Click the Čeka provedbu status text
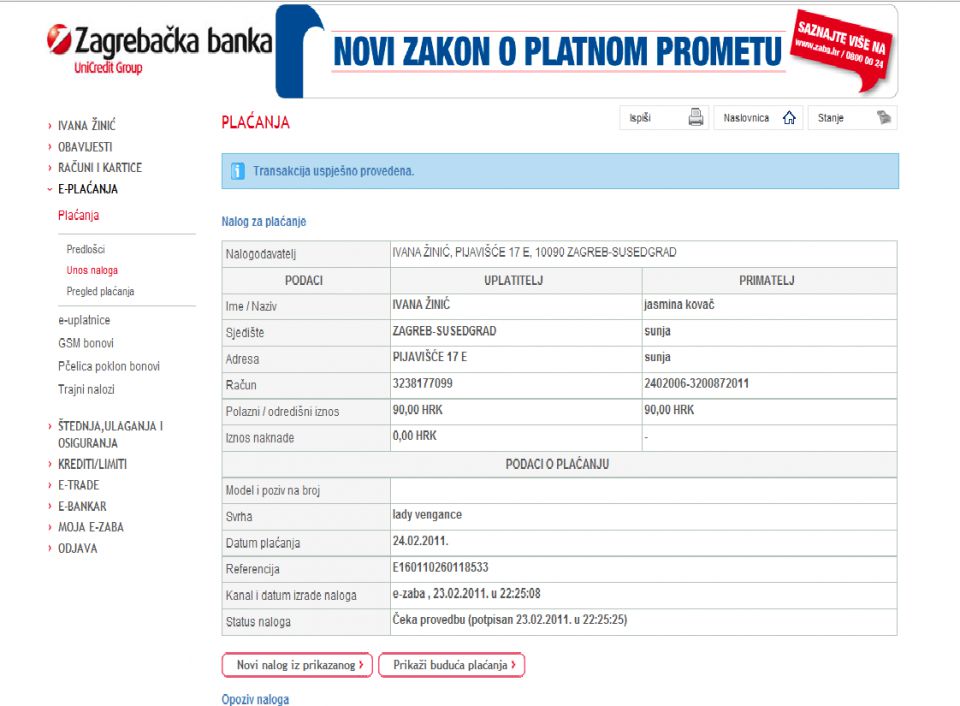This screenshot has width=960, height=706. pos(509,620)
